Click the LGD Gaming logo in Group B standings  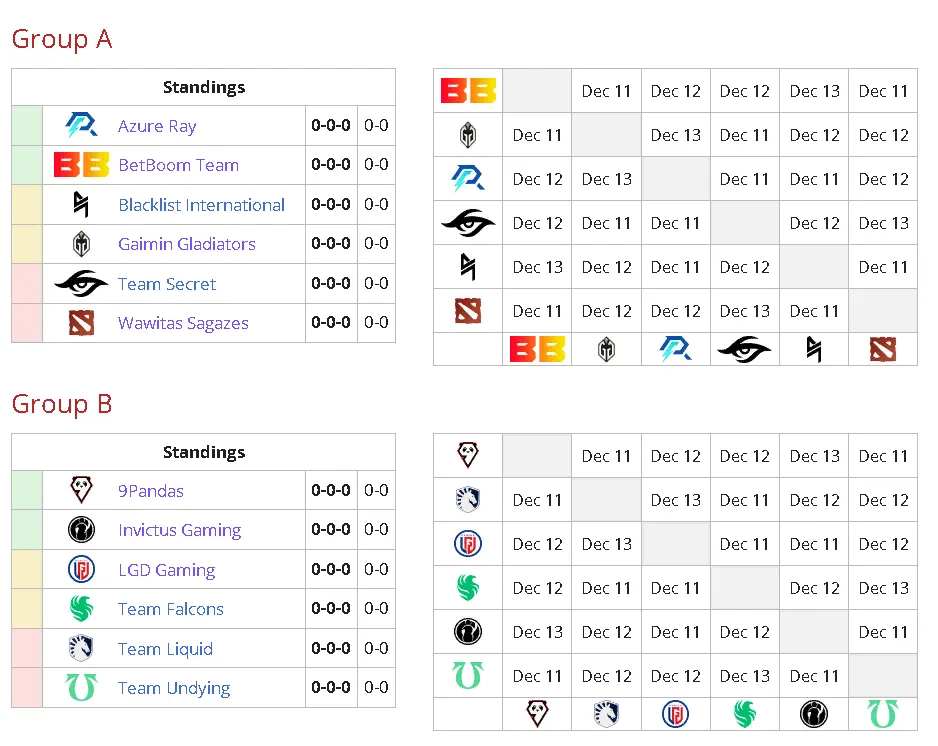[81, 570]
